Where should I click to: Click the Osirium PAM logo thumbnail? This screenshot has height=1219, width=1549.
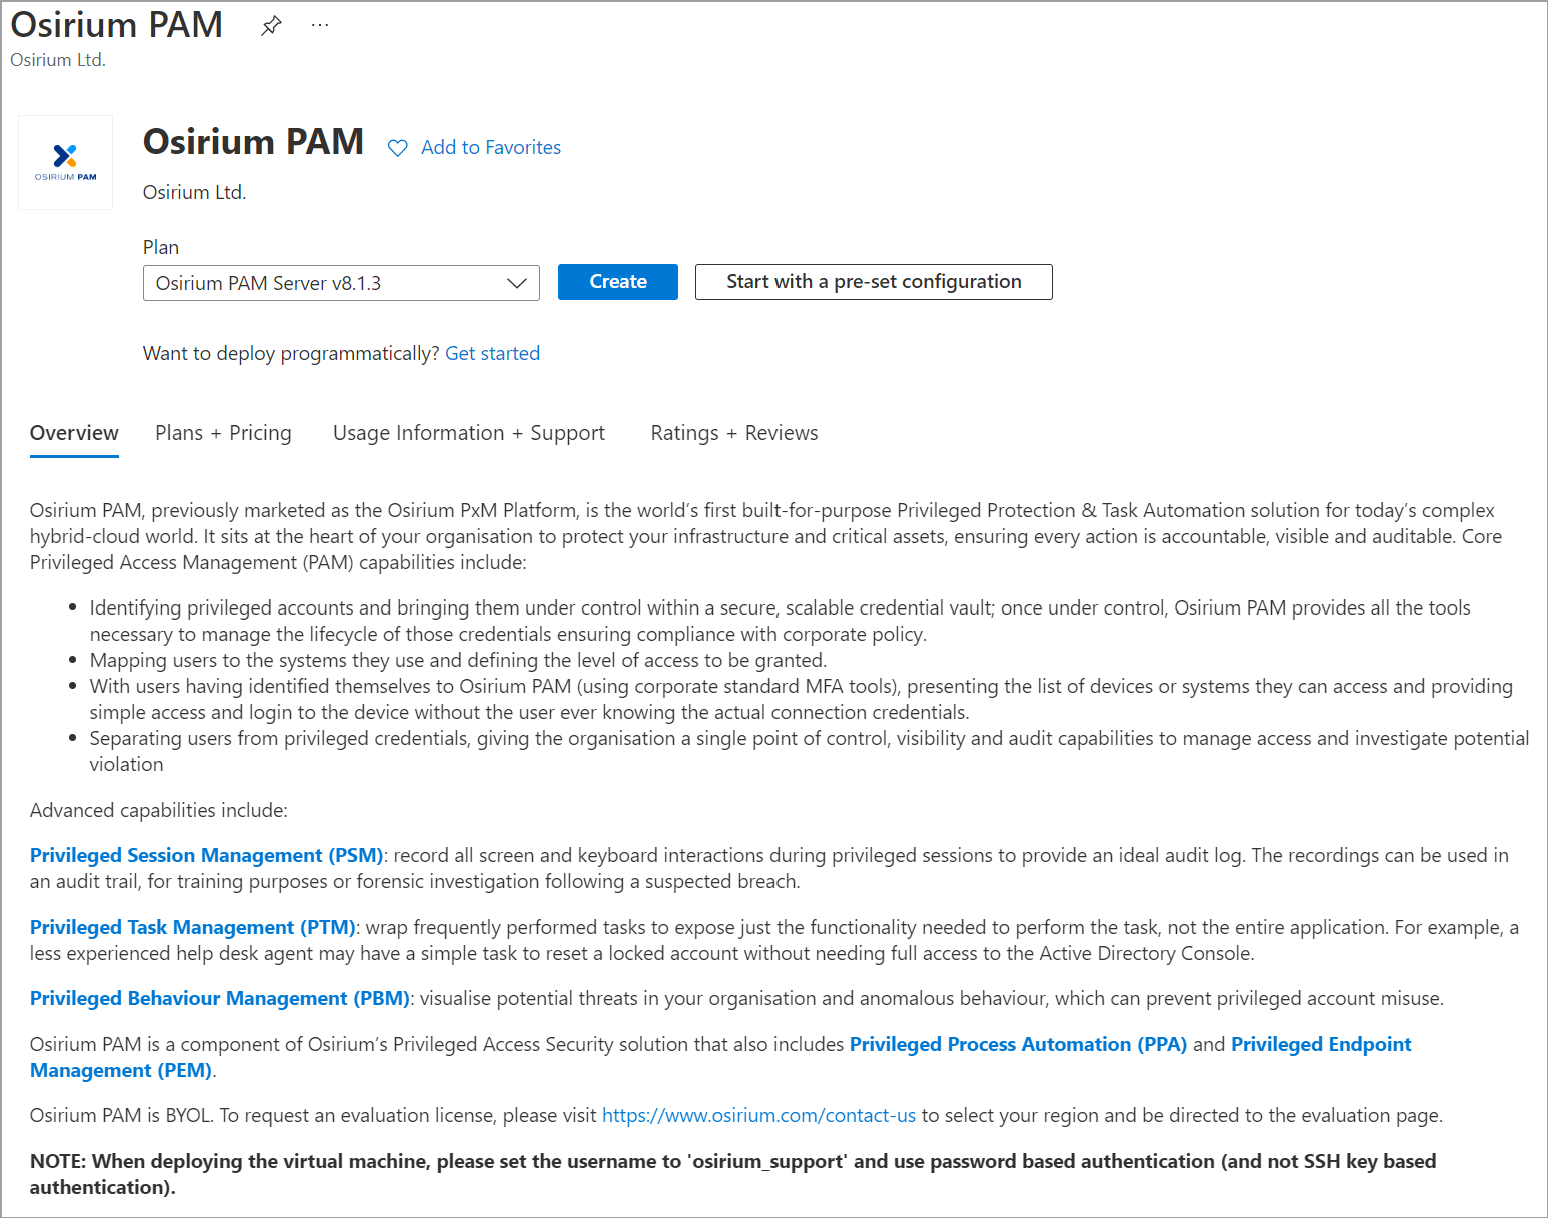[x=66, y=162]
